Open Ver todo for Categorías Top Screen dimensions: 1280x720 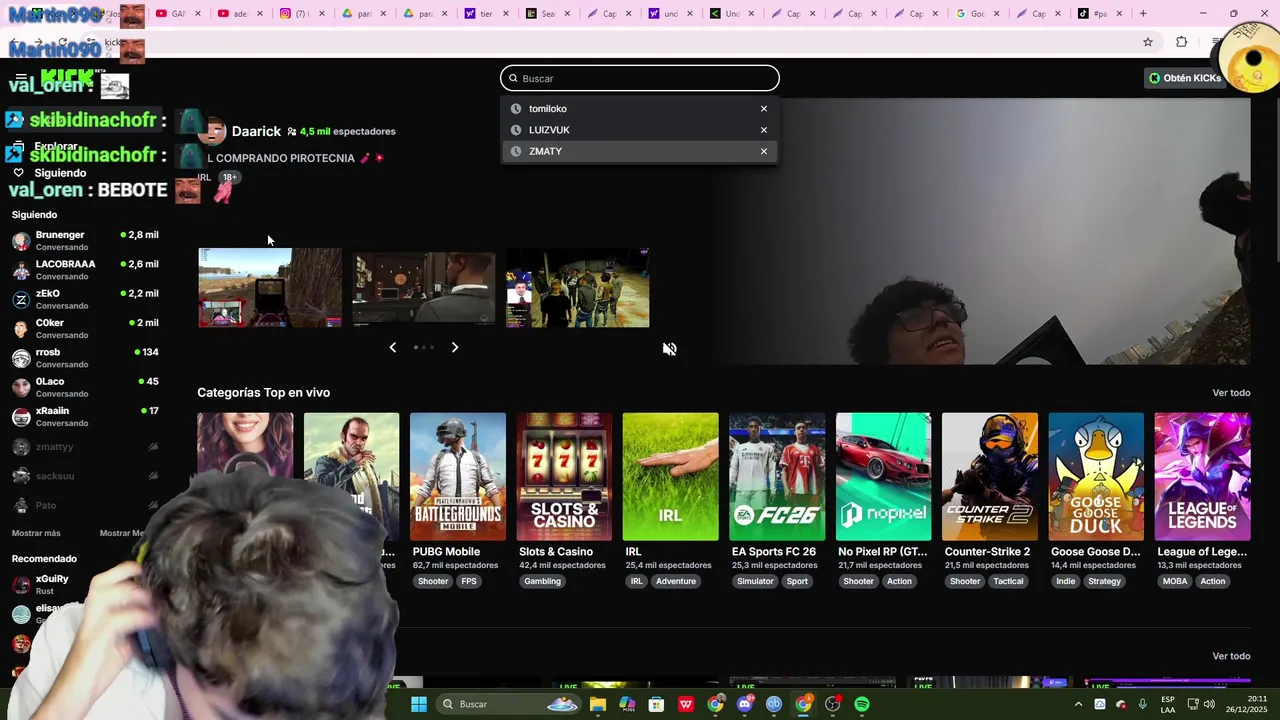click(1231, 393)
